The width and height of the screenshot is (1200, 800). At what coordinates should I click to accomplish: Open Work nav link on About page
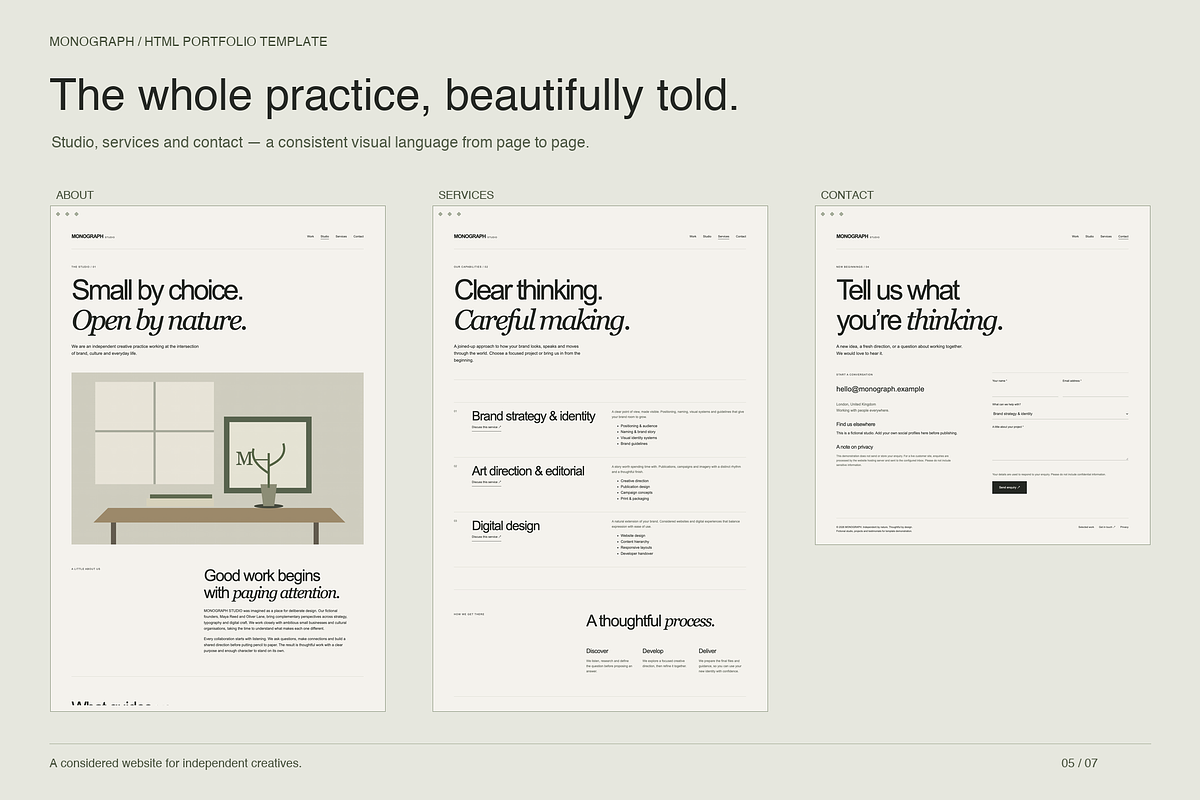311,236
